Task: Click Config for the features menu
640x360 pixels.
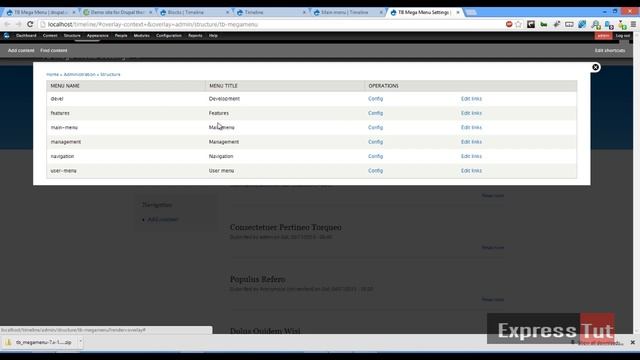Action: [376, 113]
